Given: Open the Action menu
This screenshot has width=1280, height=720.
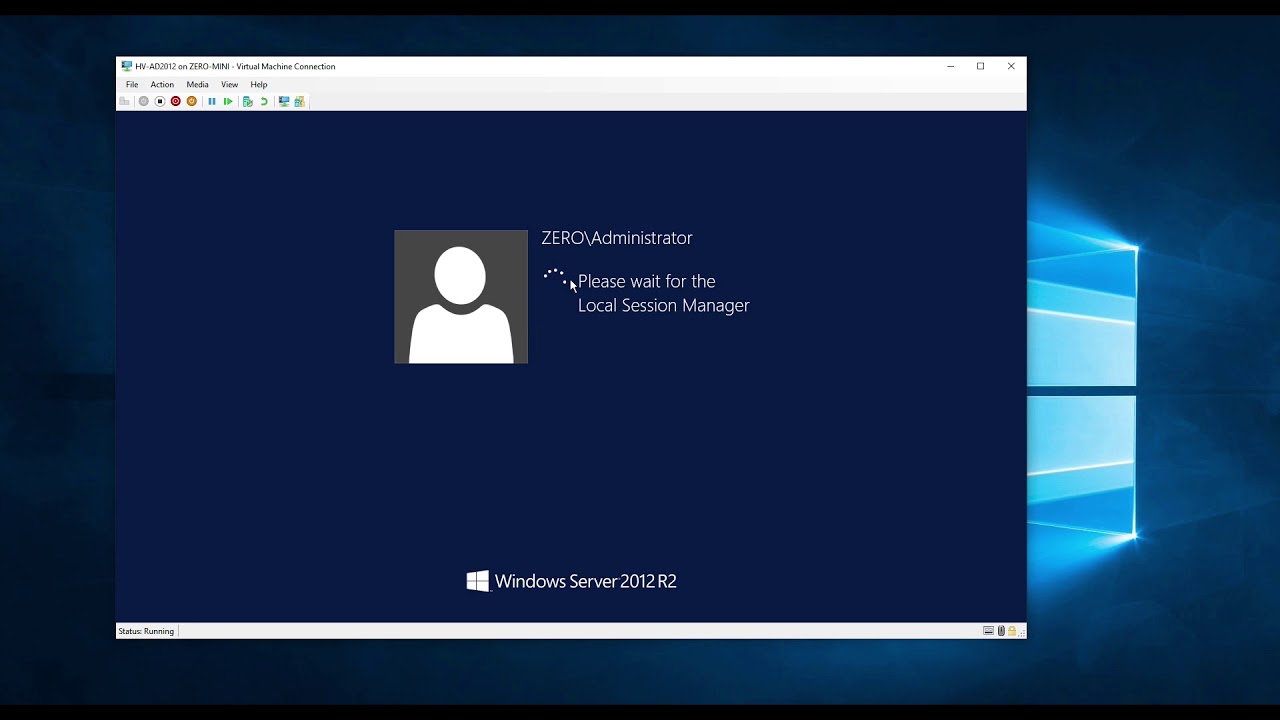Looking at the screenshot, I should click(x=162, y=85).
